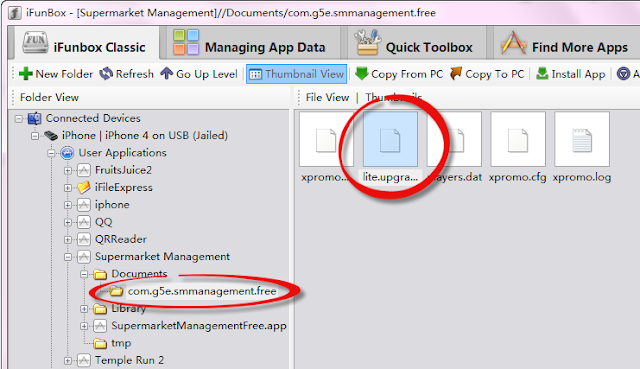Expand the QRReader app node
640x369 pixels.
tap(68, 240)
